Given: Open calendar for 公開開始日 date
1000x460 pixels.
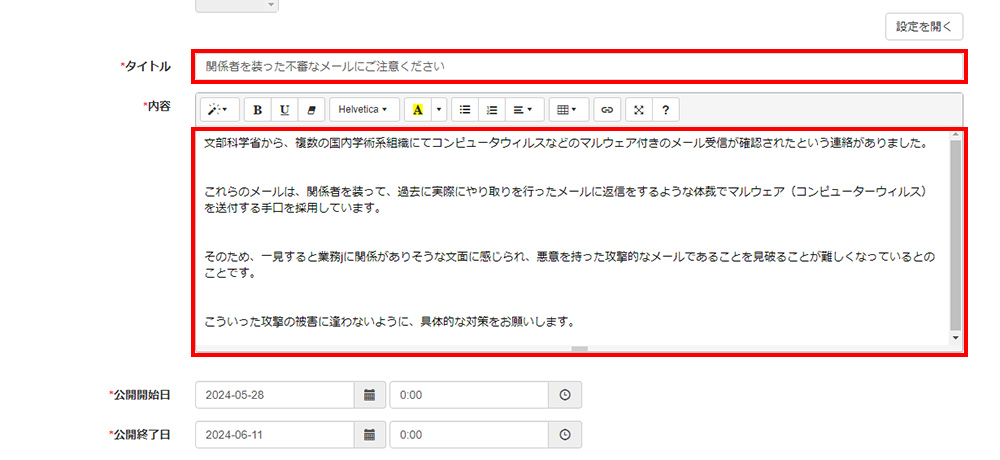Looking at the screenshot, I should [369, 395].
